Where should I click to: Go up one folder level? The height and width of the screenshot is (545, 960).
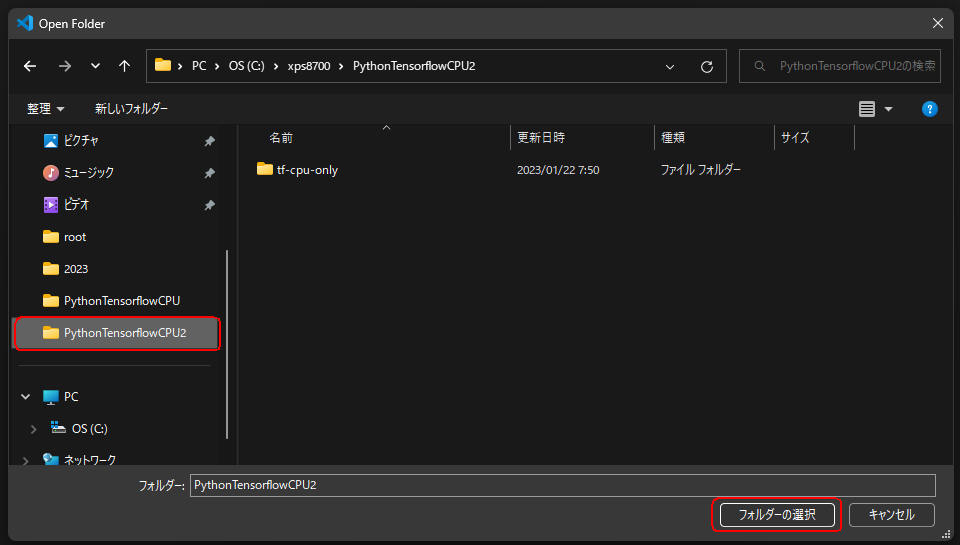coord(124,66)
